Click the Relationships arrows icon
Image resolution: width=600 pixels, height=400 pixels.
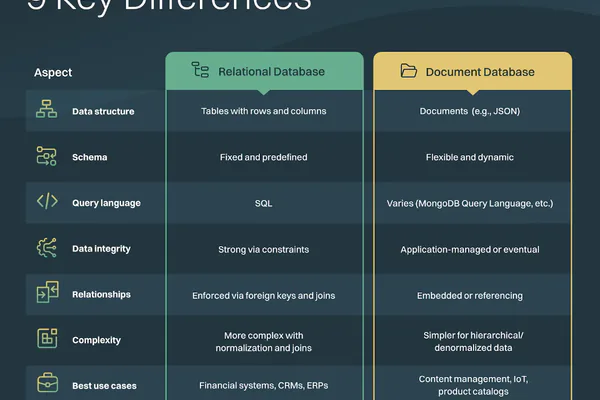coord(47,292)
